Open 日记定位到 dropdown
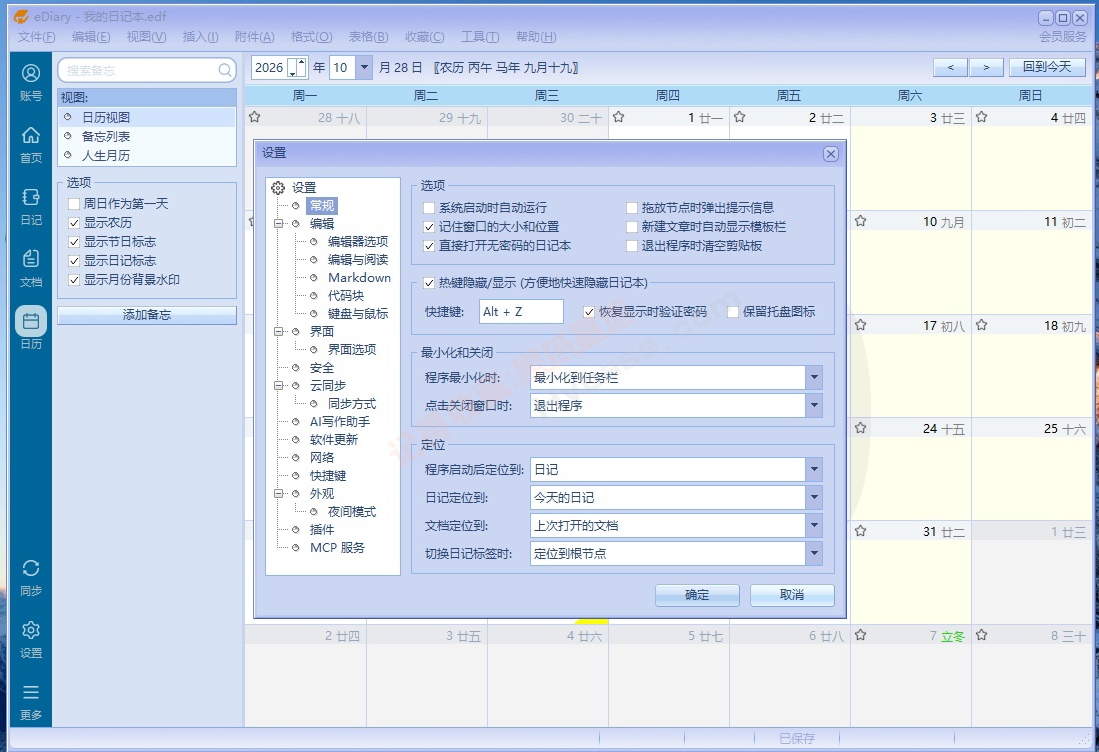1099x752 pixels. [814, 498]
